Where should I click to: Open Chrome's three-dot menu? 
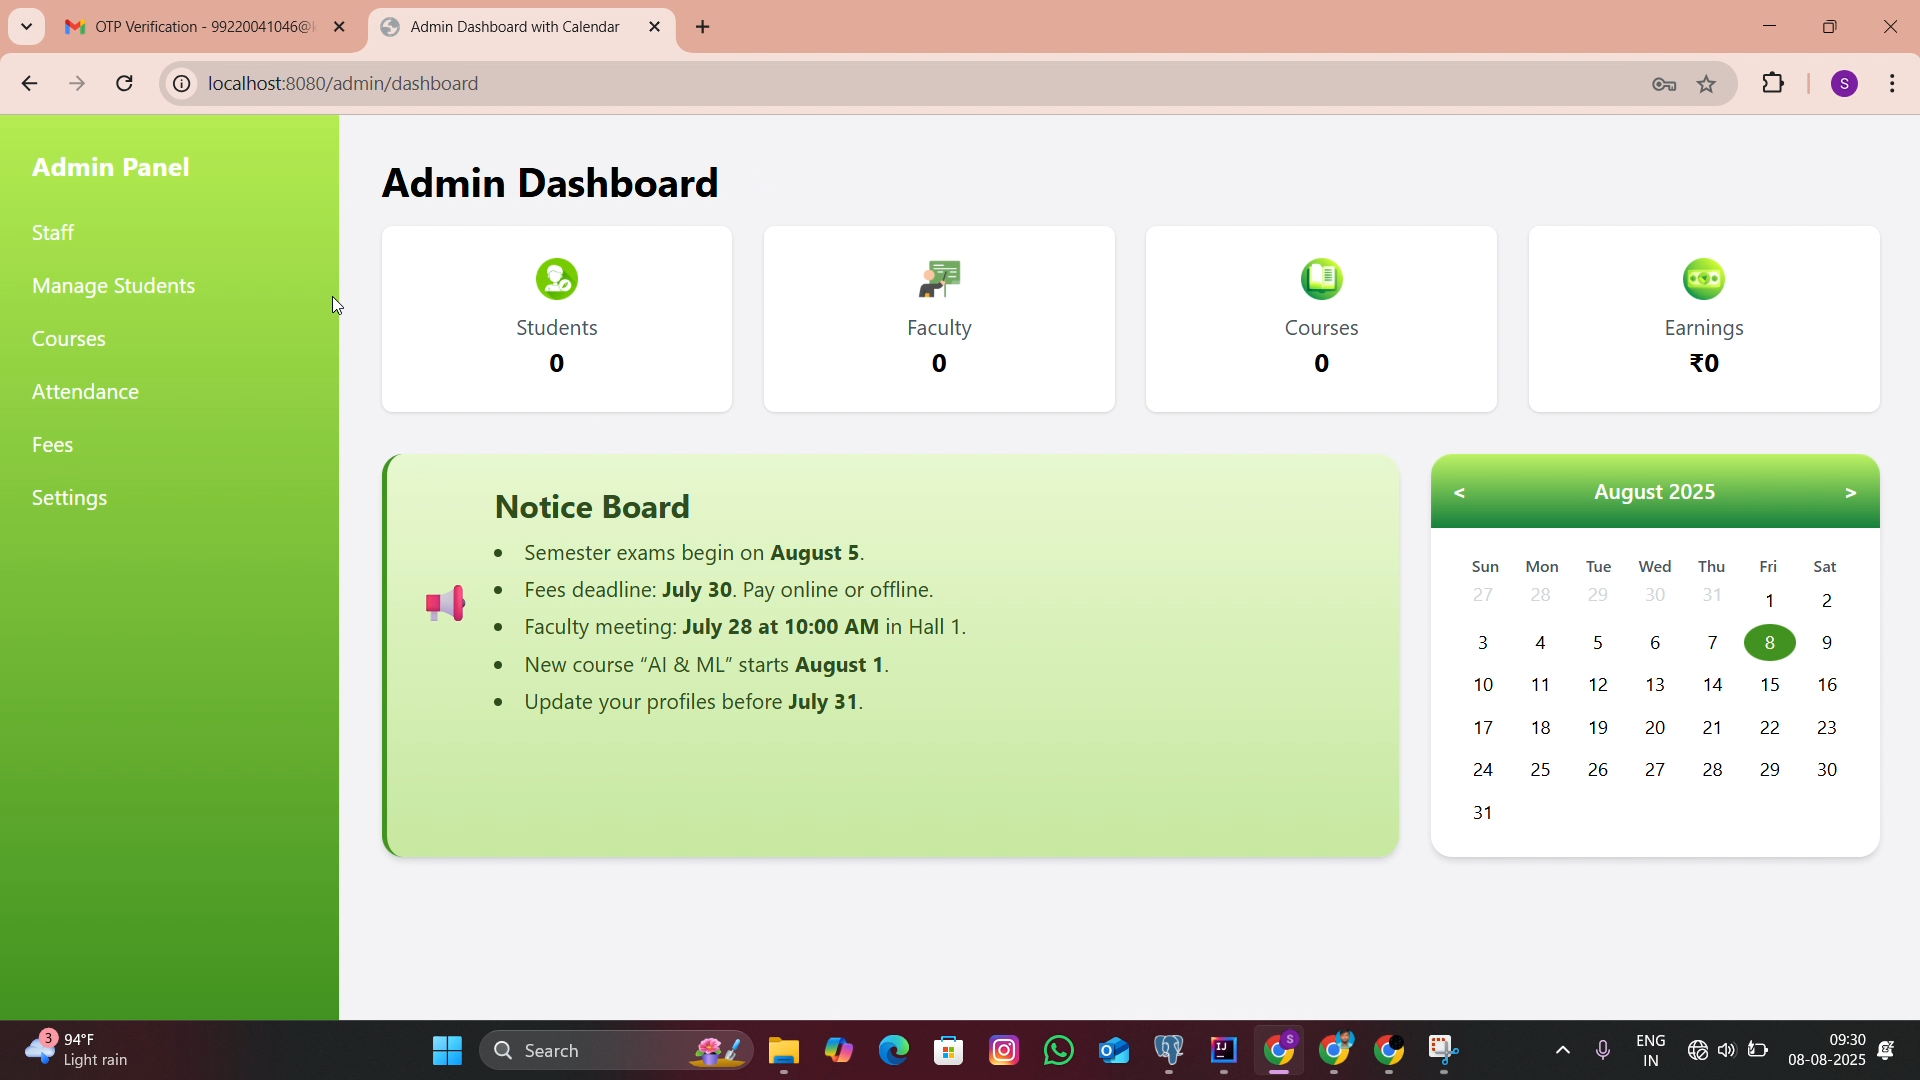click(x=1894, y=84)
